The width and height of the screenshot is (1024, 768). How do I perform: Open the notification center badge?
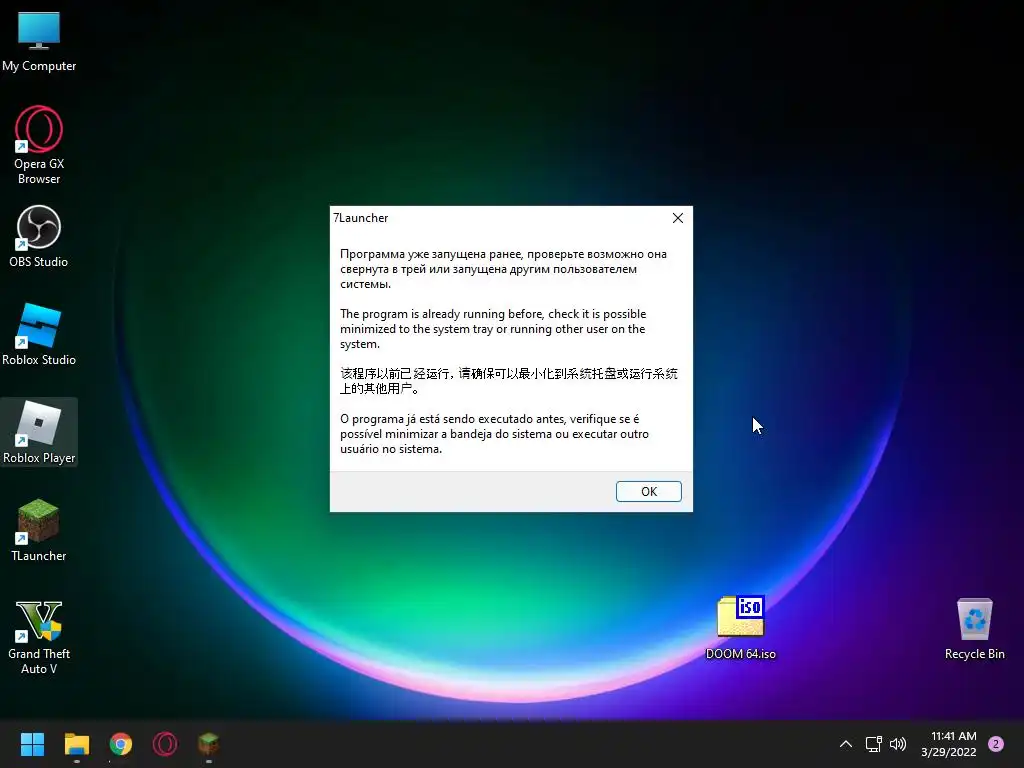tap(996, 744)
